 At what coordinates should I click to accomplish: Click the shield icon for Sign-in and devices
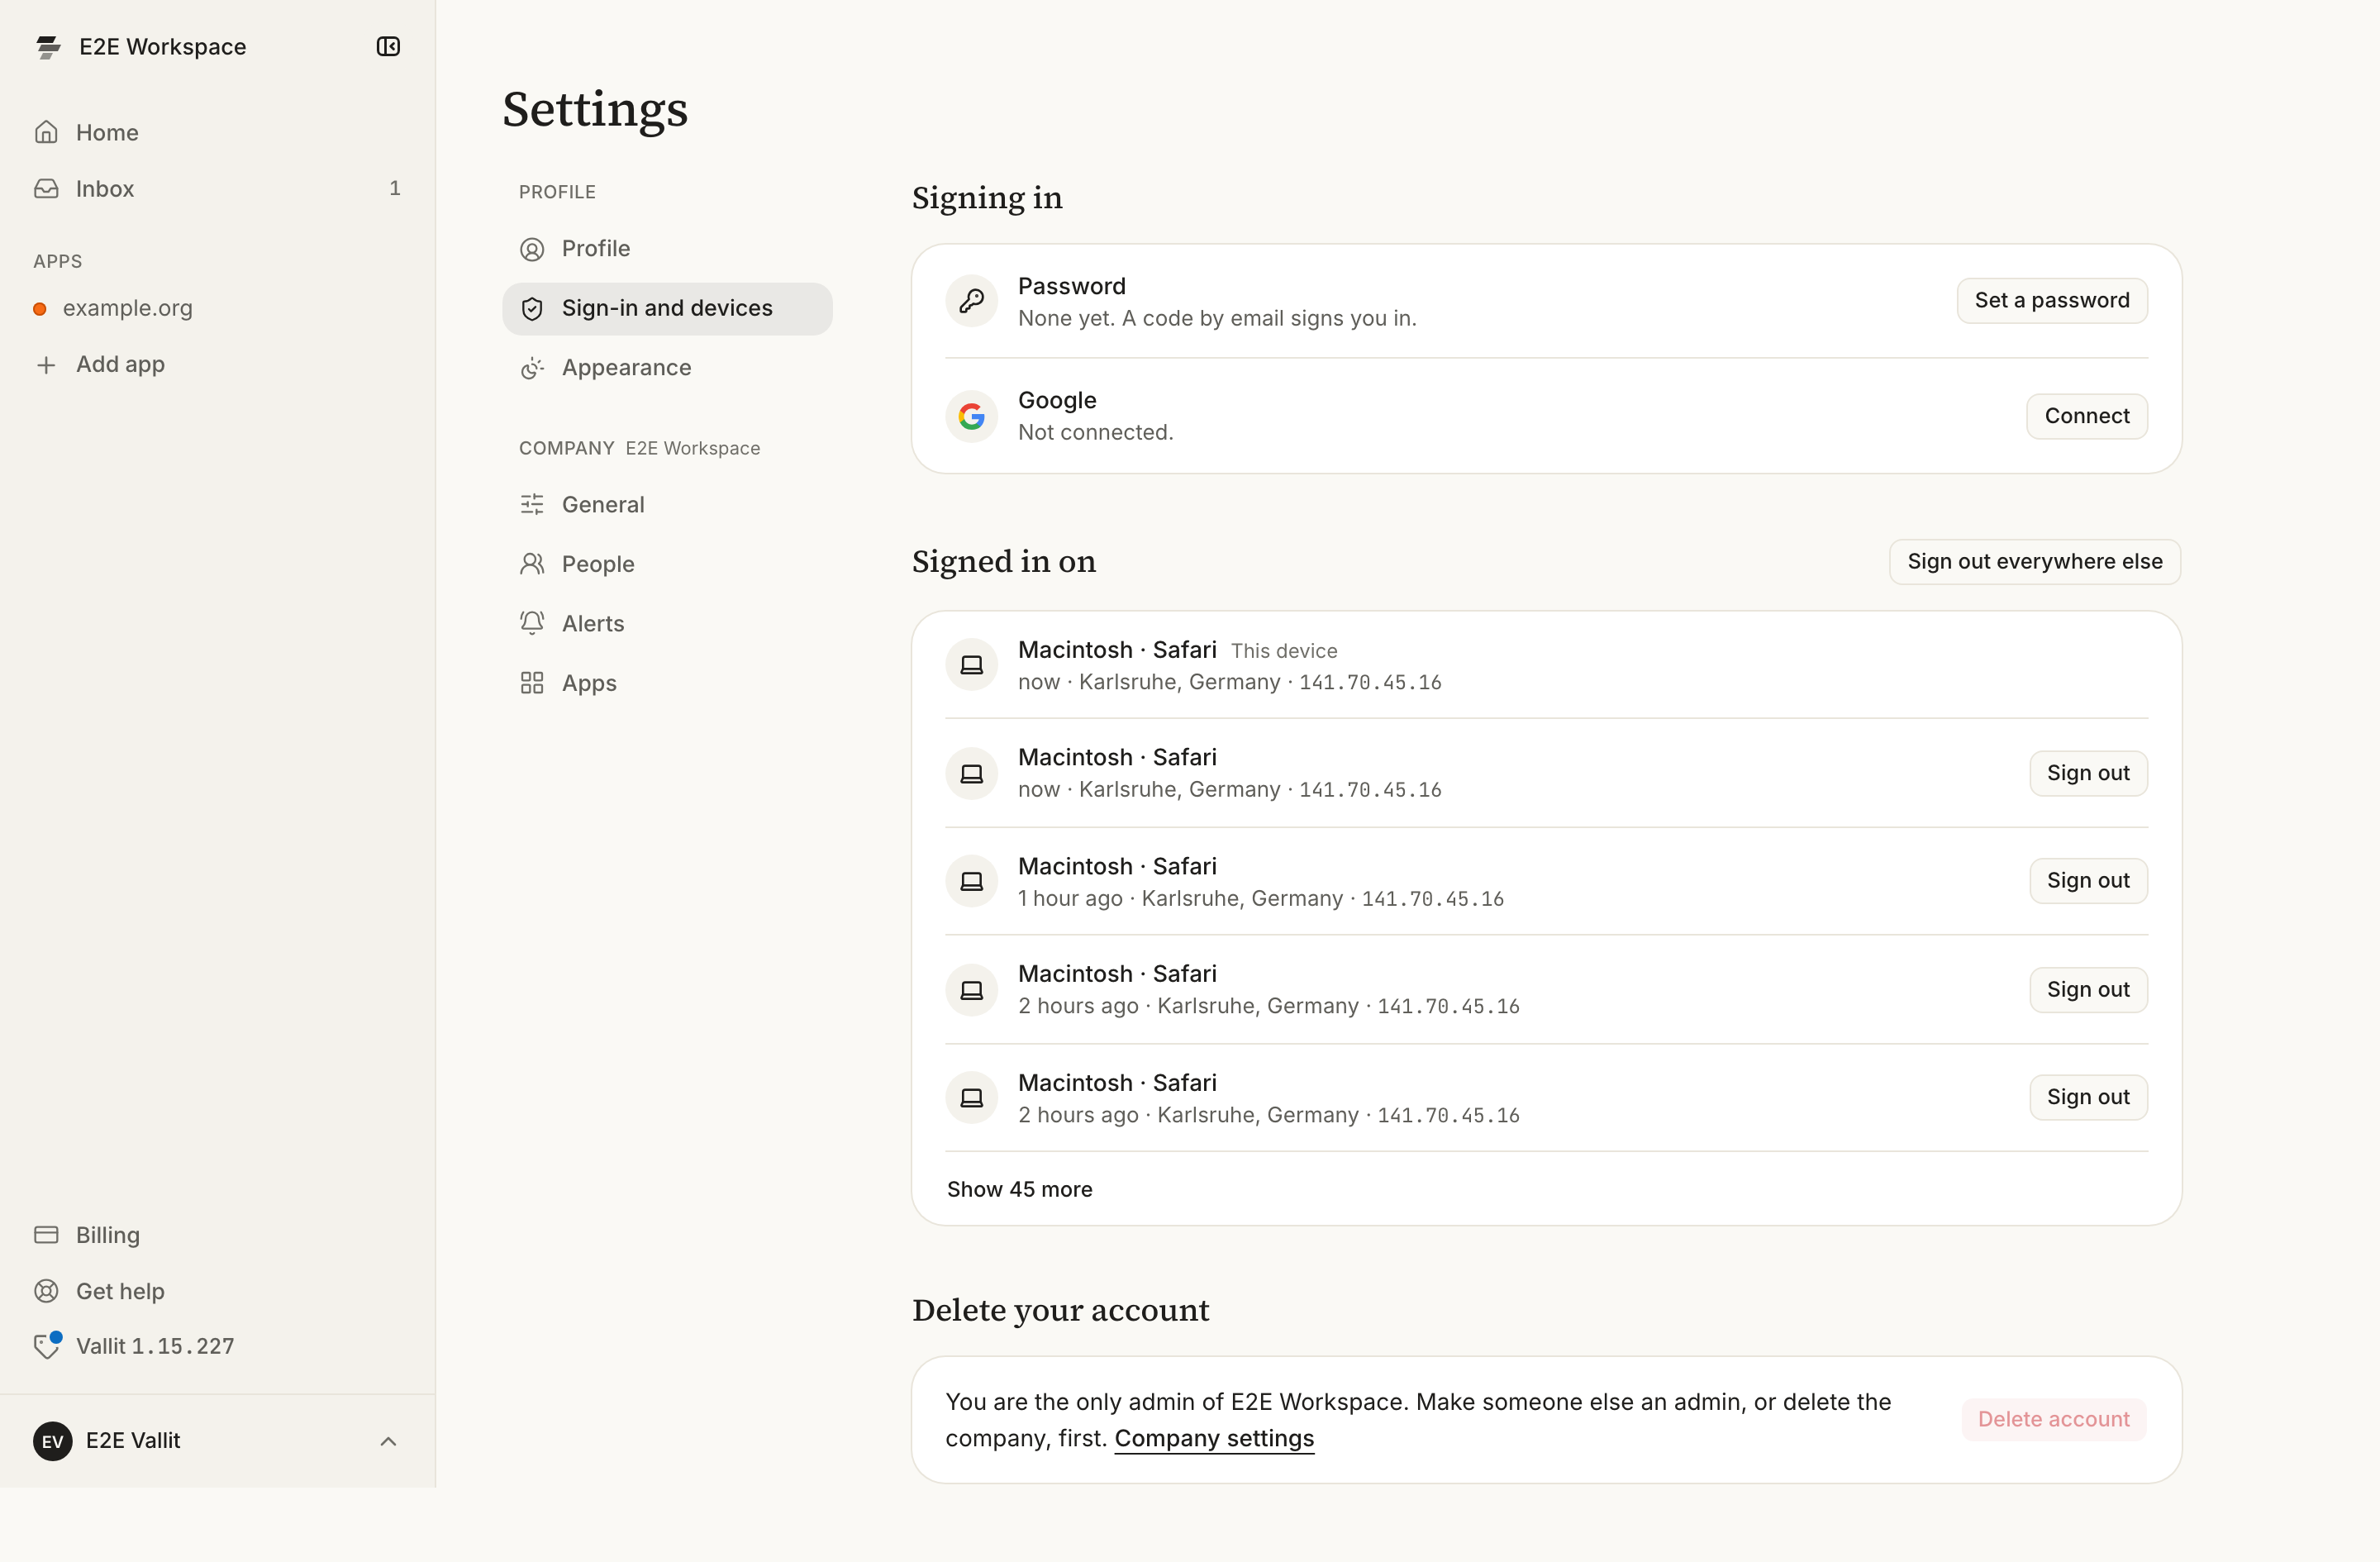532,309
